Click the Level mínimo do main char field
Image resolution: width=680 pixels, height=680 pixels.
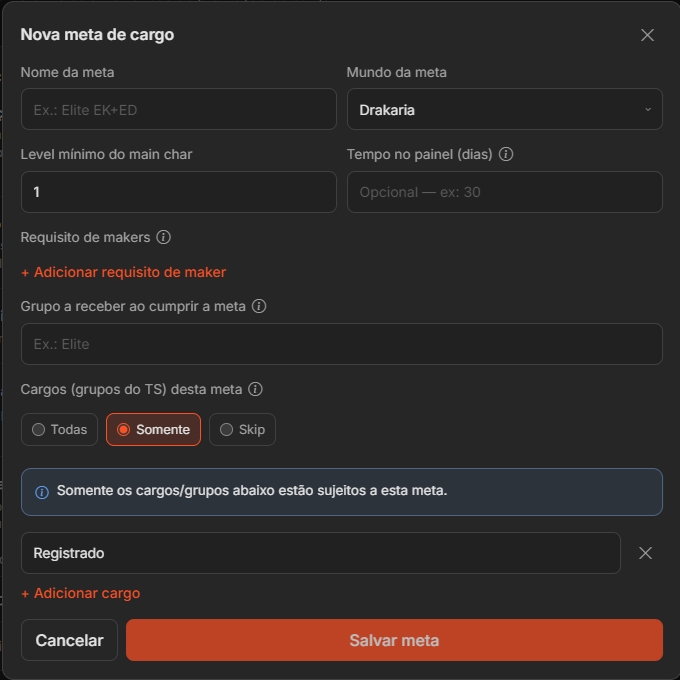tap(179, 192)
